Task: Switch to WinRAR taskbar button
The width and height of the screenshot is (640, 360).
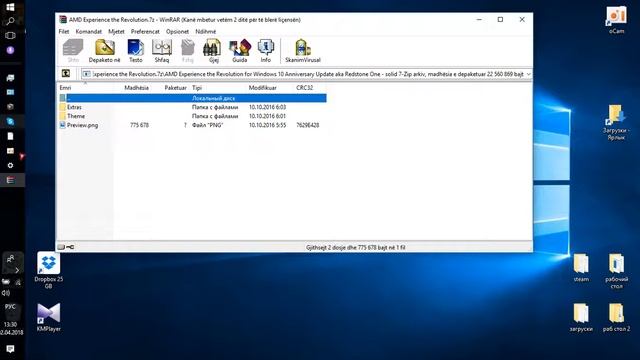Action: tap(11, 180)
